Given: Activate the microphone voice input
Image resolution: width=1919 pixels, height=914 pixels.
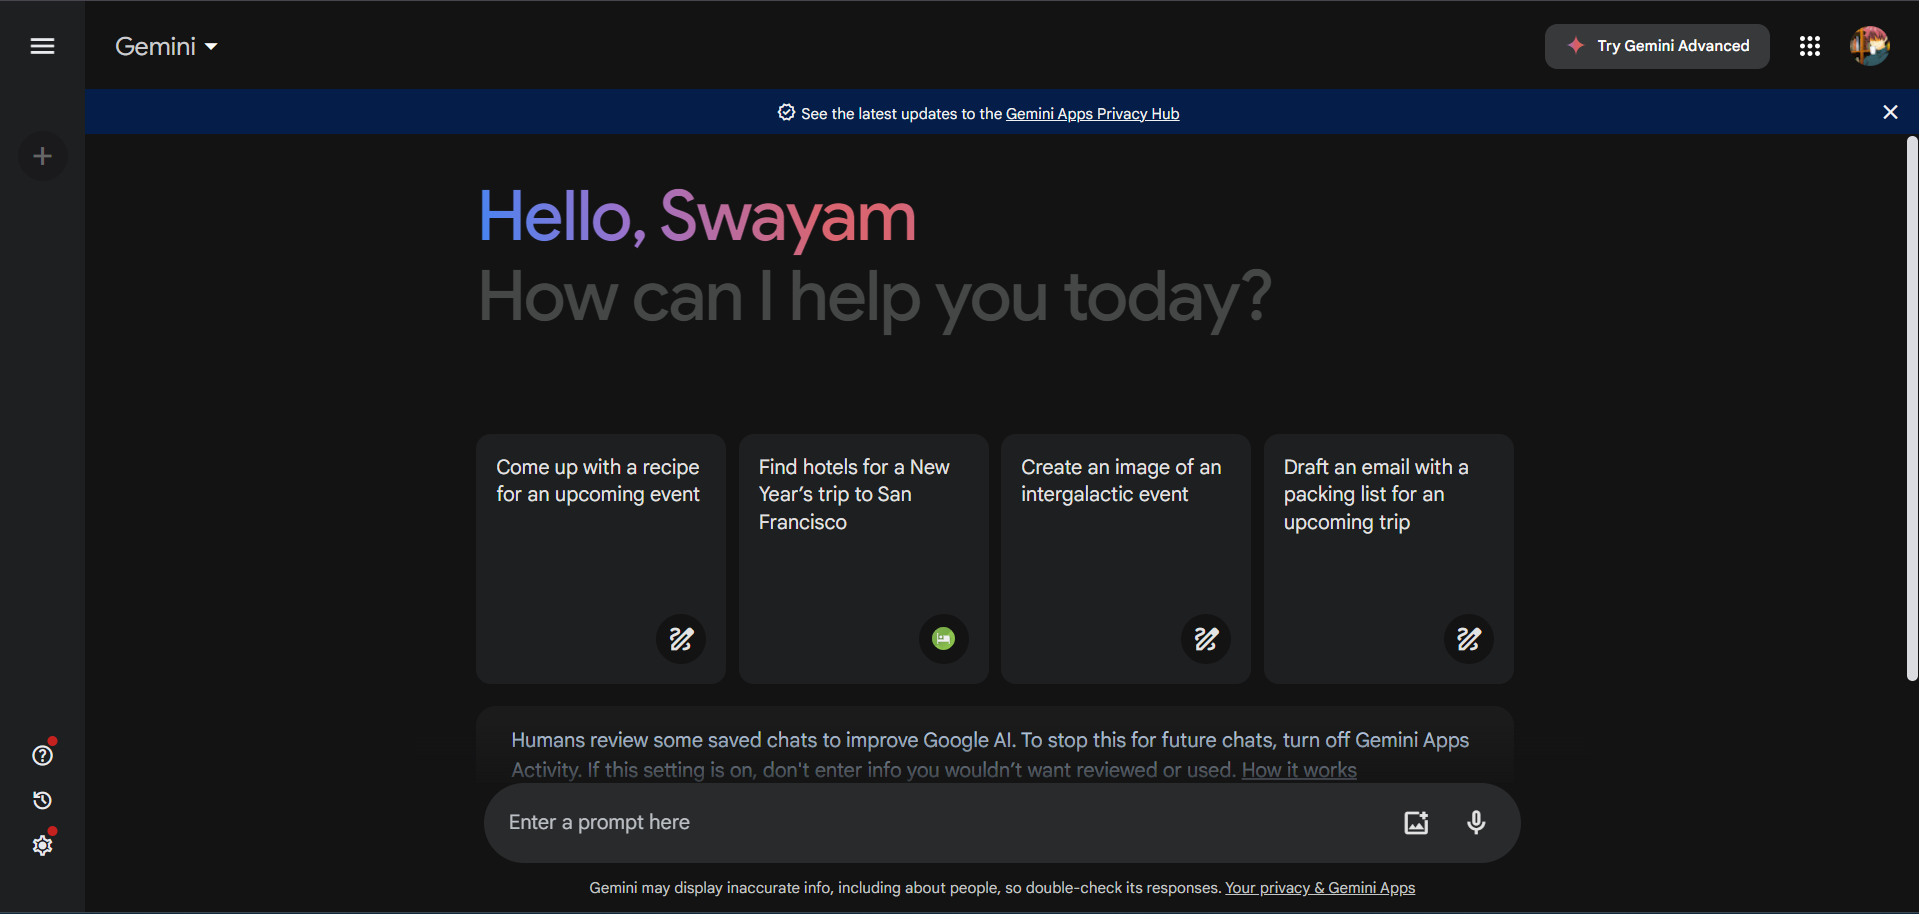Looking at the screenshot, I should pos(1476,822).
